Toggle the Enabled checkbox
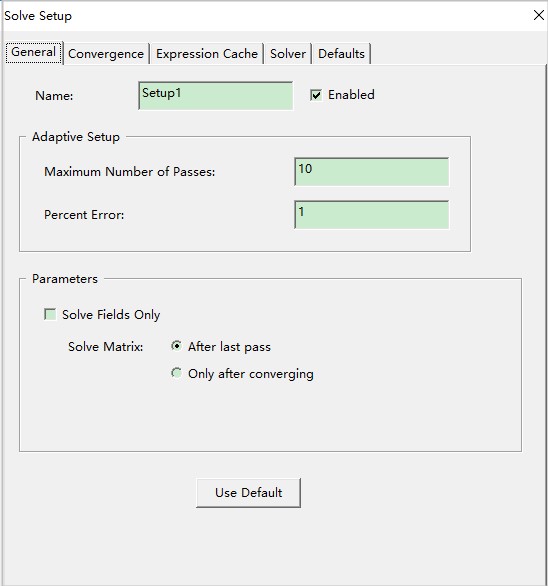The width and height of the screenshot is (548, 586). click(316, 95)
